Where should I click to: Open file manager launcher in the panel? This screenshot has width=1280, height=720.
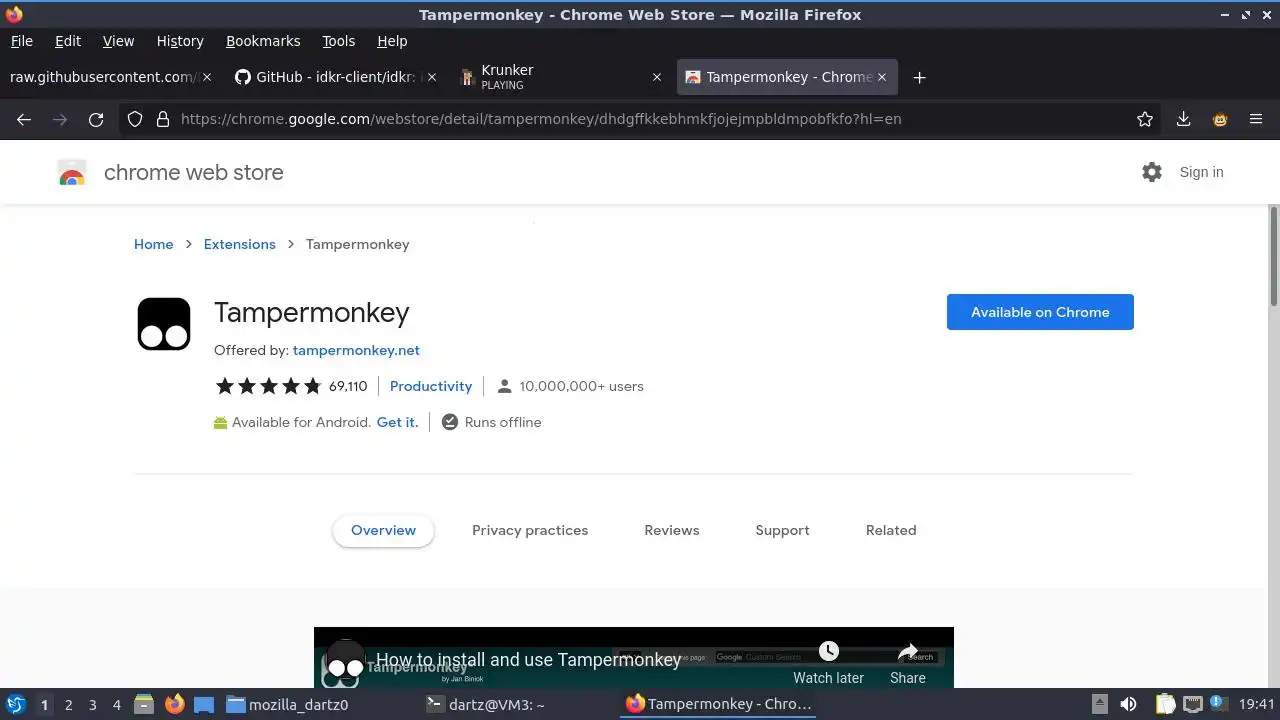144,704
